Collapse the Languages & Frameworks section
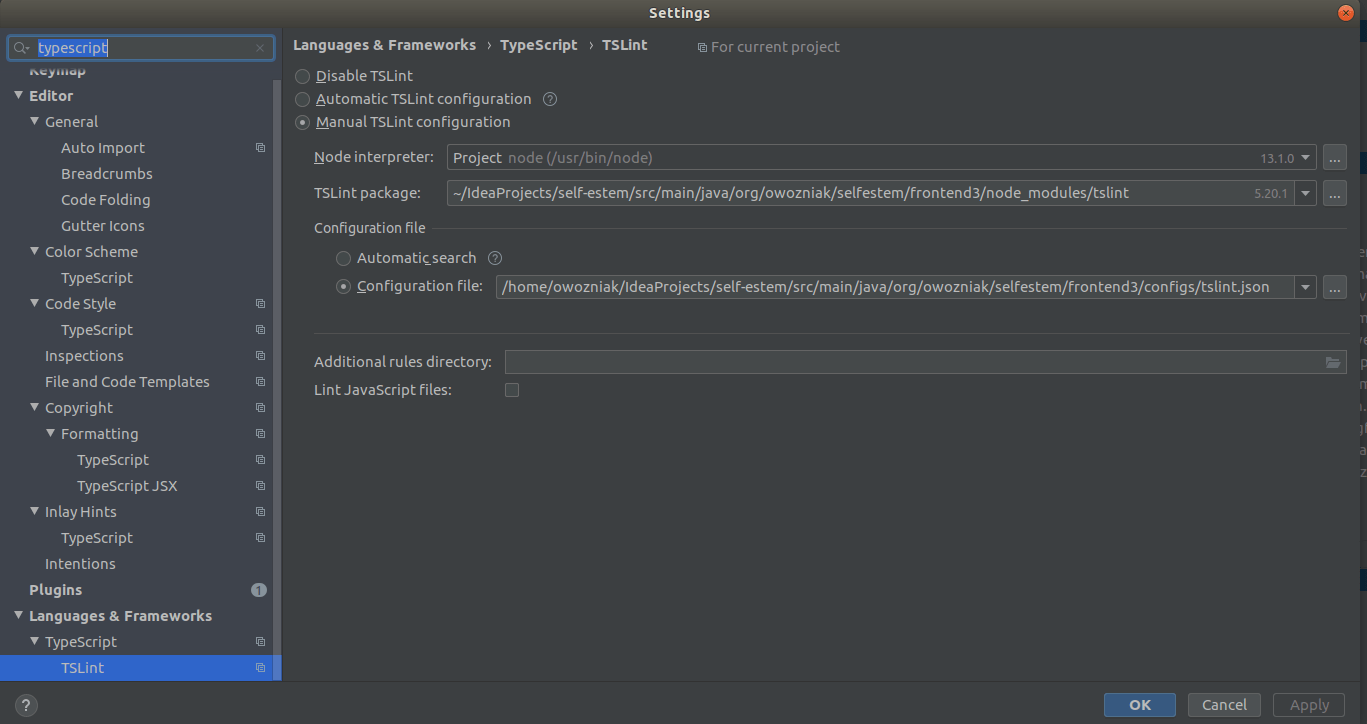This screenshot has height=724, width=1367. click(x=18, y=616)
